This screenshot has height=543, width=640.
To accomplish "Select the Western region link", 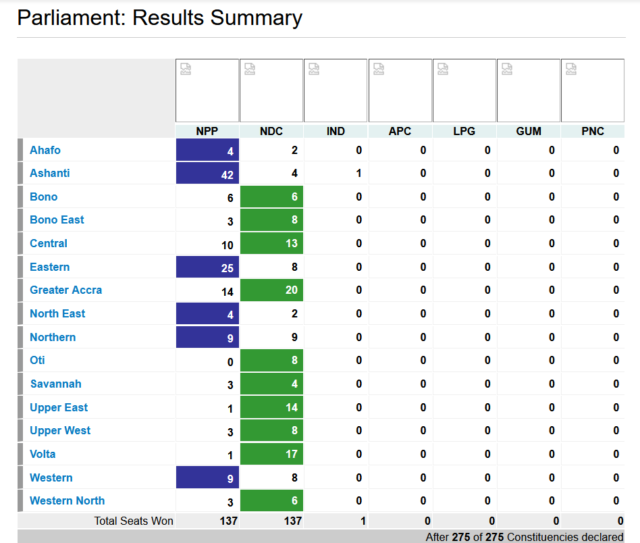I will pos(51,478).
